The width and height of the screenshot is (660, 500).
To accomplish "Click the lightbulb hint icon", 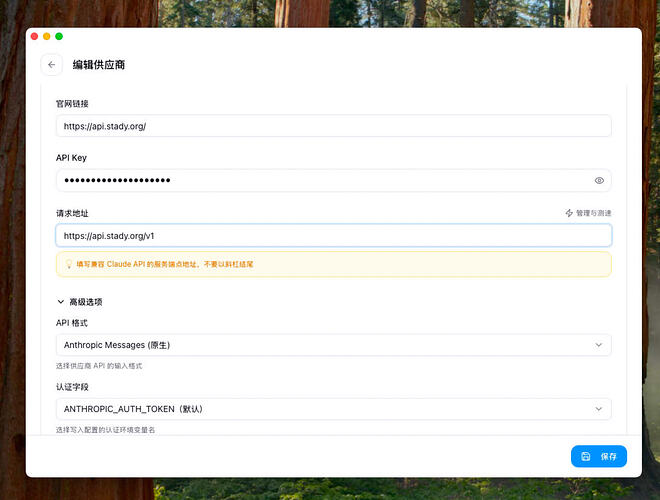I will pyautogui.click(x=69, y=264).
